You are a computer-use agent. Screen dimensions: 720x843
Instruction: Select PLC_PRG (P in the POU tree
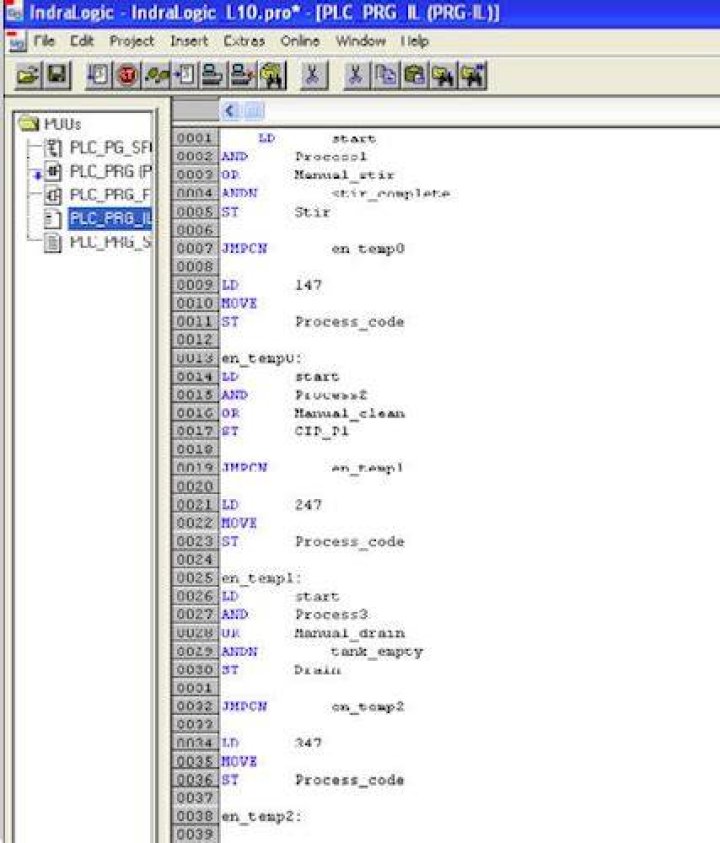point(111,172)
